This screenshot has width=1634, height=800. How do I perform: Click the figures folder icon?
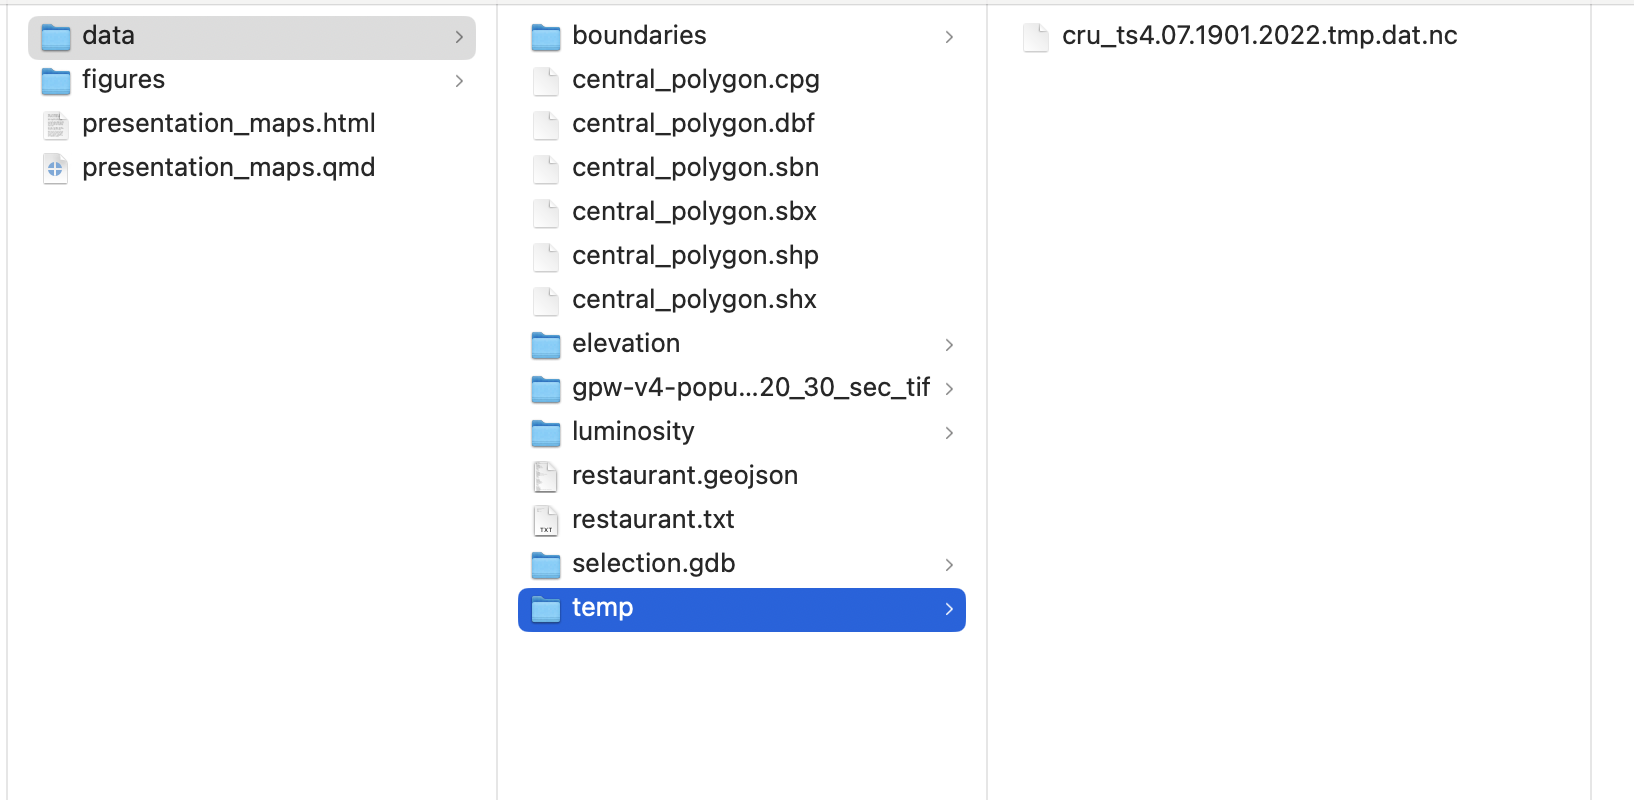[56, 81]
